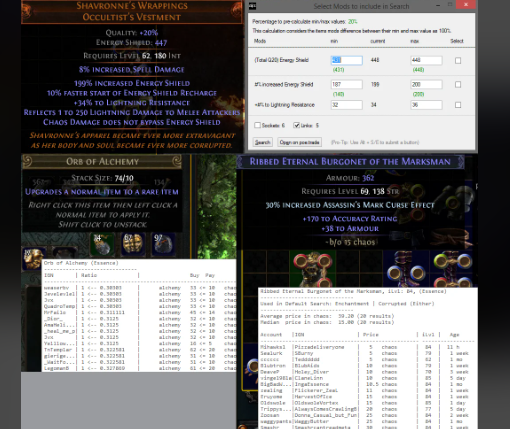Viewport: 510px width, 429px height.
Task: Click the Shavronne's Wrappings item title
Action: pos(132,6)
